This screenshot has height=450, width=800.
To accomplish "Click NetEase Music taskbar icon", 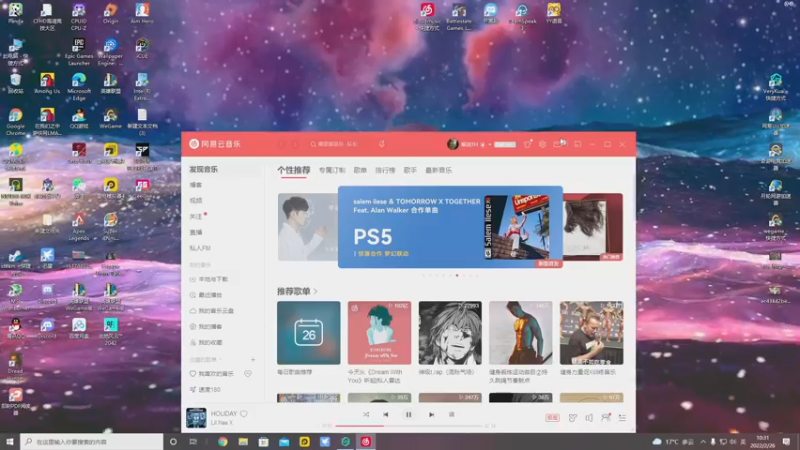I will 366,442.
